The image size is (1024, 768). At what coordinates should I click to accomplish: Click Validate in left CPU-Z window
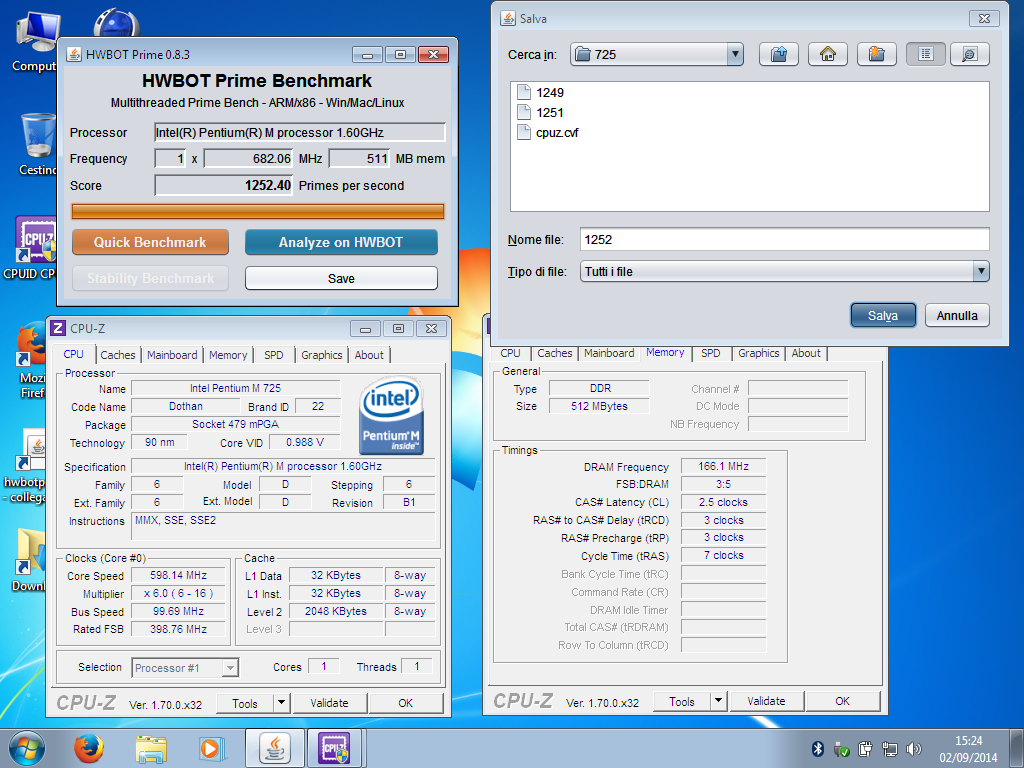click(x=329, y=703)
